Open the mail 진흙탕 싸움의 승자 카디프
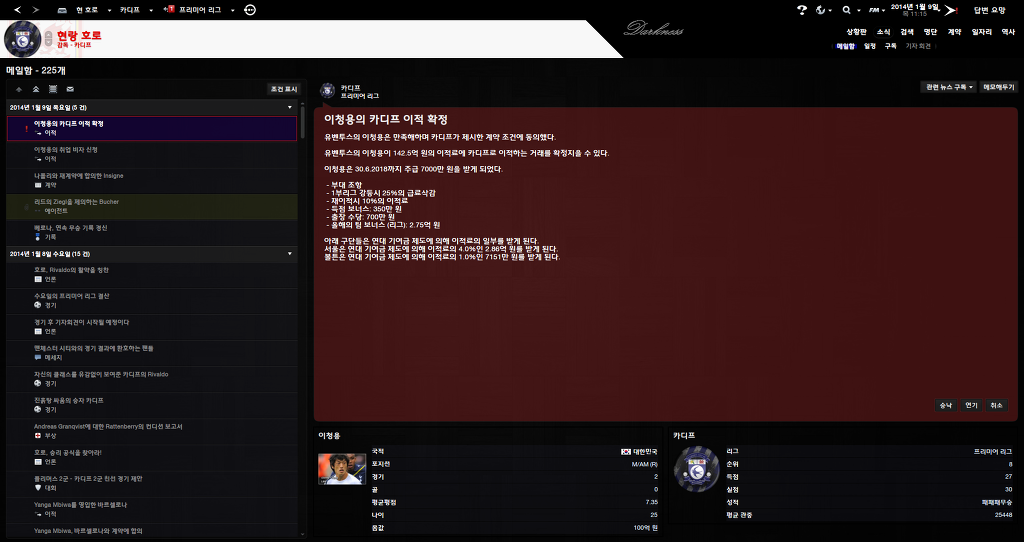This screenshot has height=542, width=1024. [152, 405]
